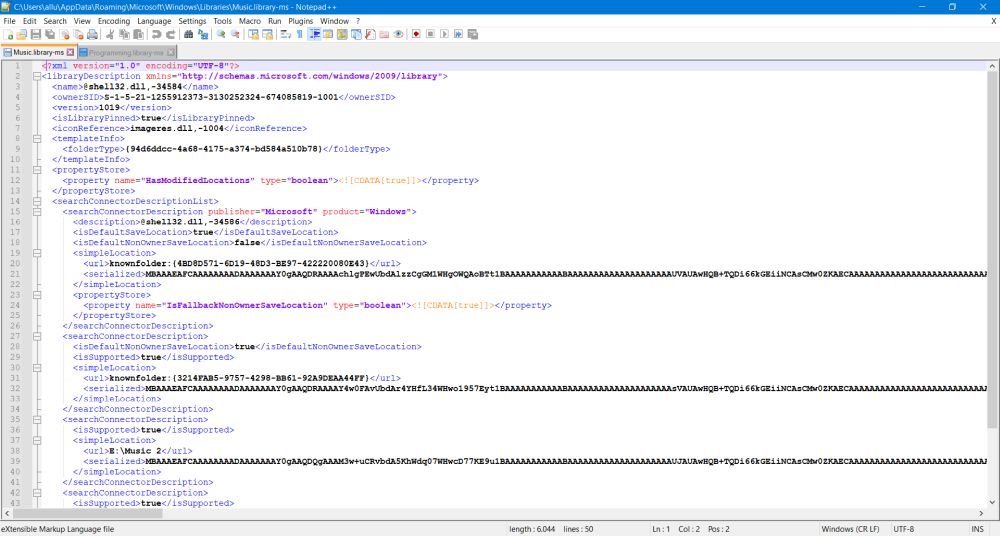The width and height of the screenshot is (1000, 536).
Task: Open the Replace dialog toolbar icon
Action: pyautogui.click(x=202, y=34)
